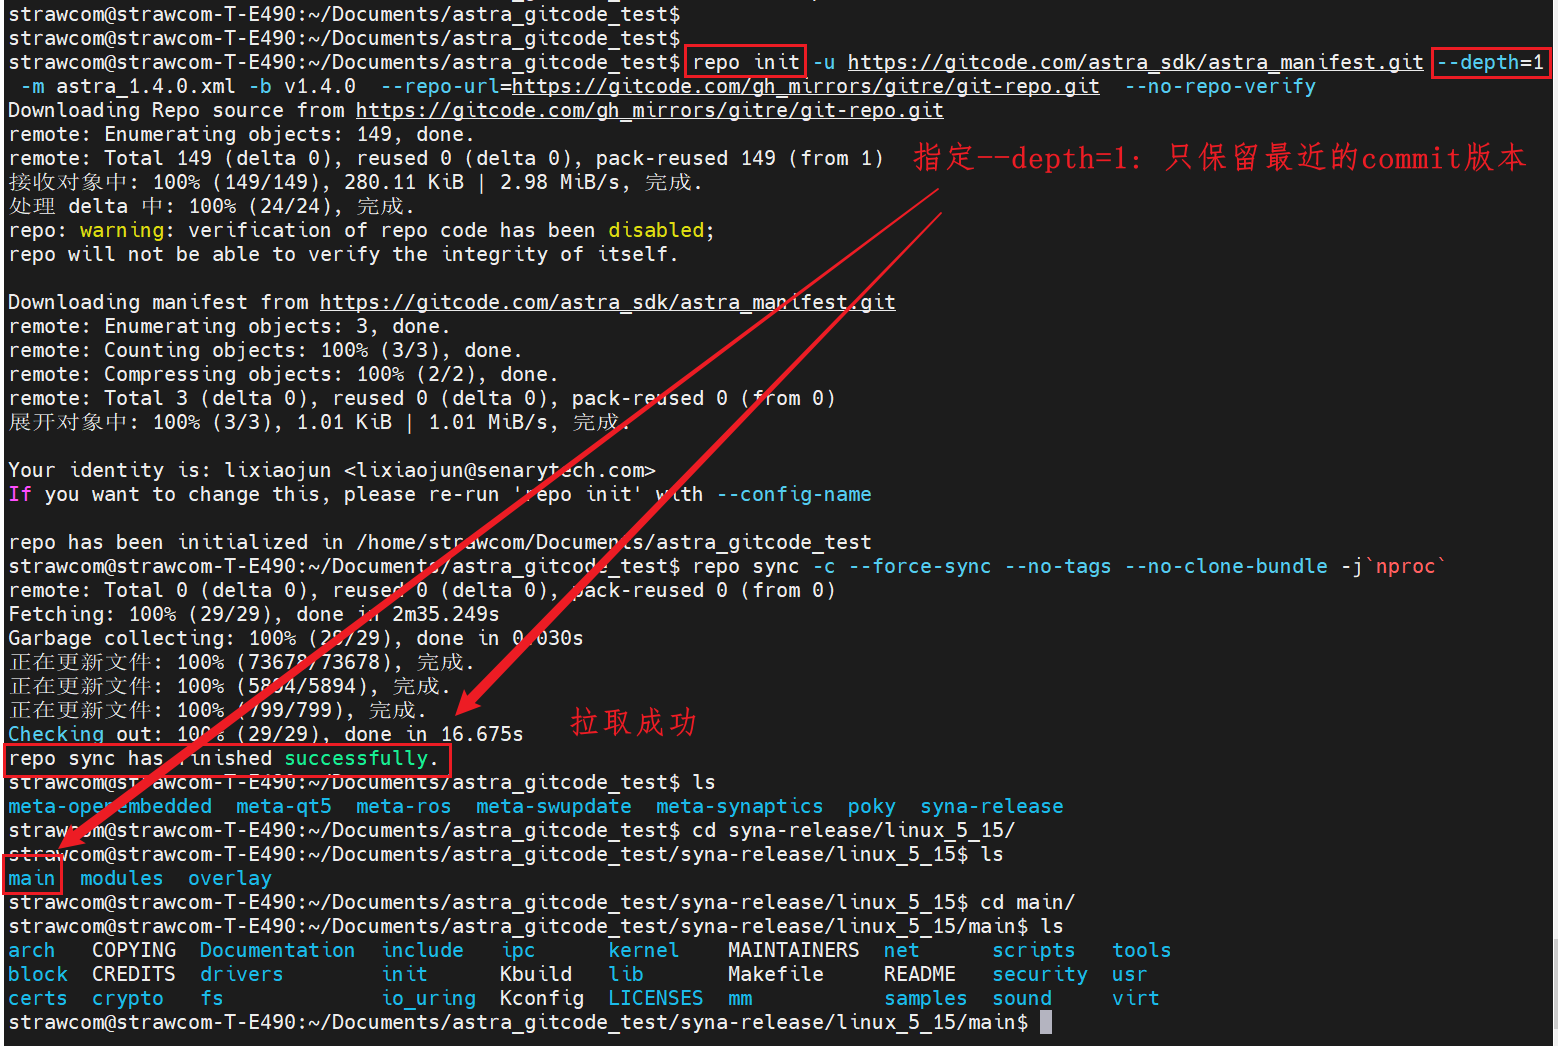Click the drivers directory name

coord(241,974)
